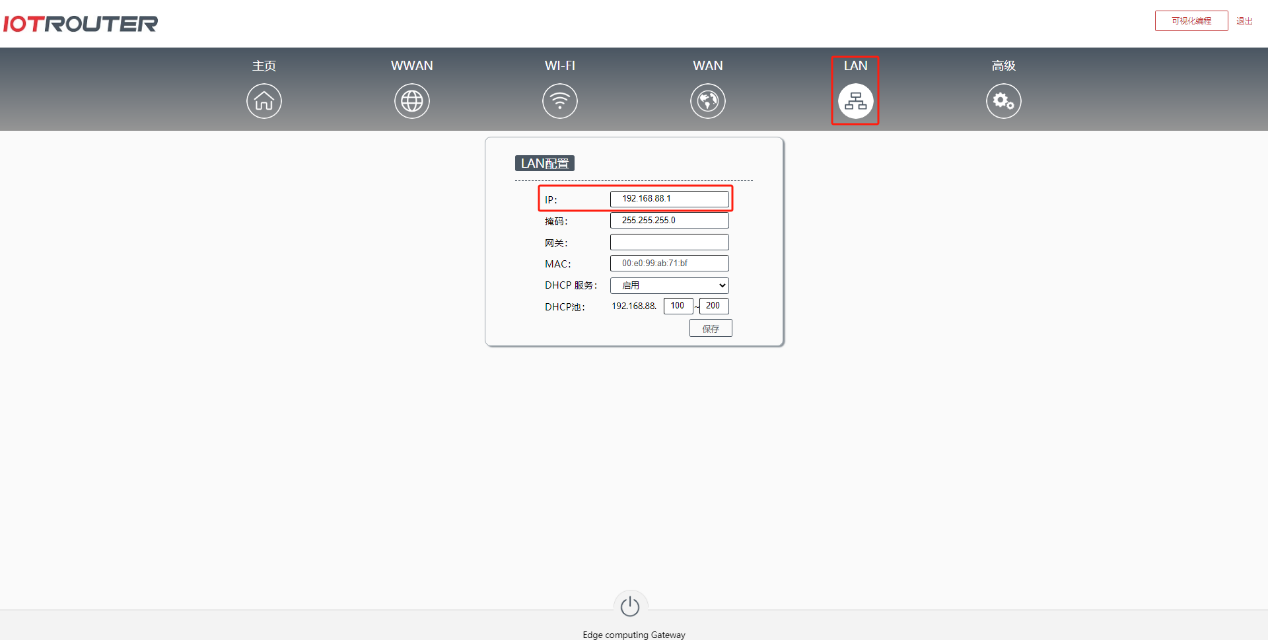This screenshot has height=640, width=1268.
Task: Open the 主页 home icon
Action: point(264,101)
